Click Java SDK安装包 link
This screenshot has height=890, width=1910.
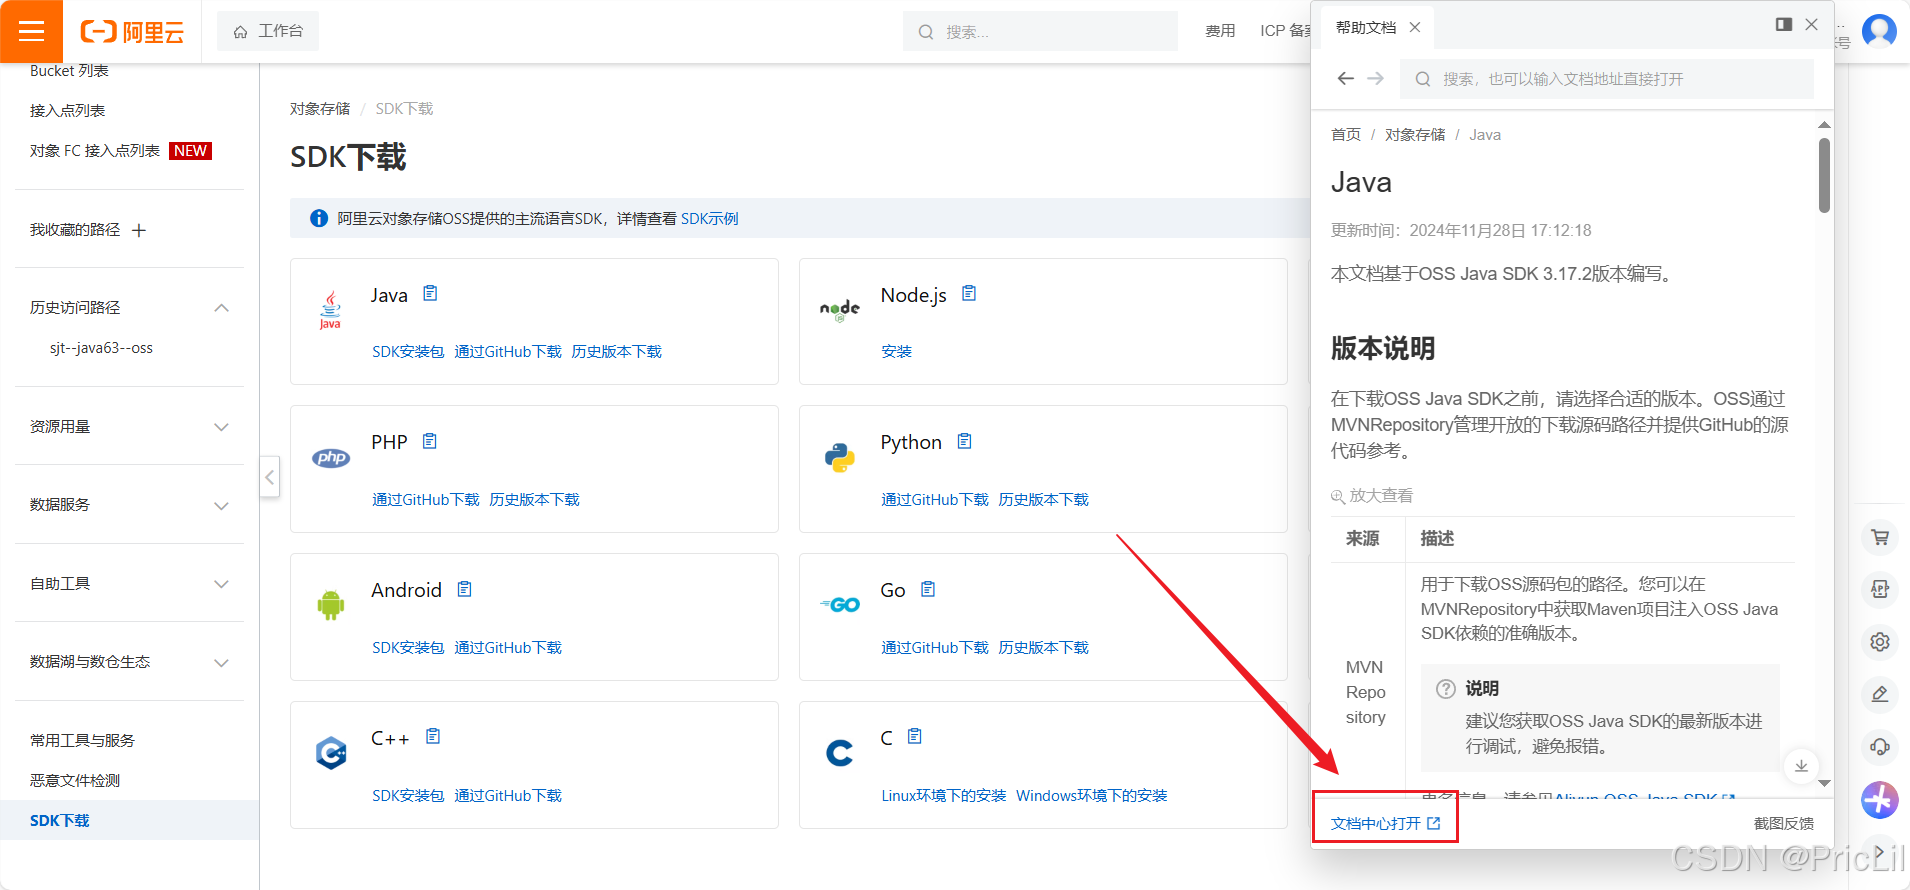[408, 351]
